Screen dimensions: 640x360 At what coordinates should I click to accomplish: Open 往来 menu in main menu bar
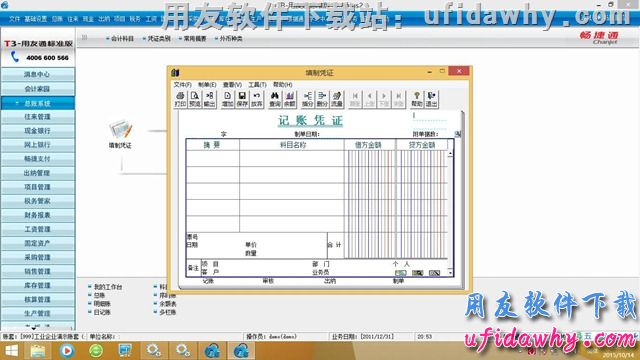pyautogui.click(x=73, y=19)
